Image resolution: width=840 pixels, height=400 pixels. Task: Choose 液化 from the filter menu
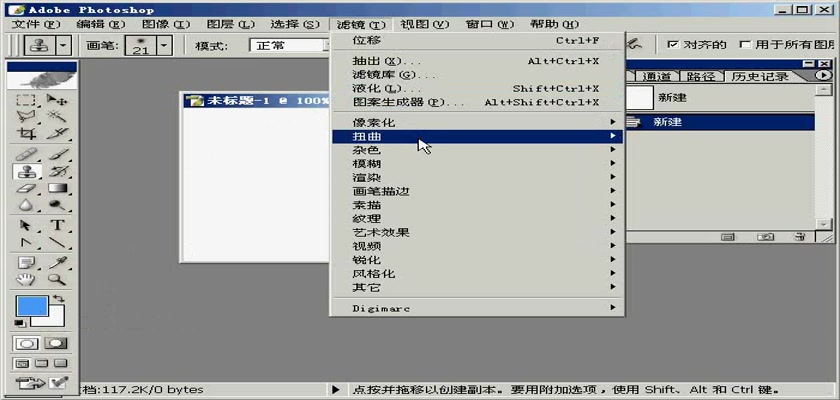tap(477, 89)
